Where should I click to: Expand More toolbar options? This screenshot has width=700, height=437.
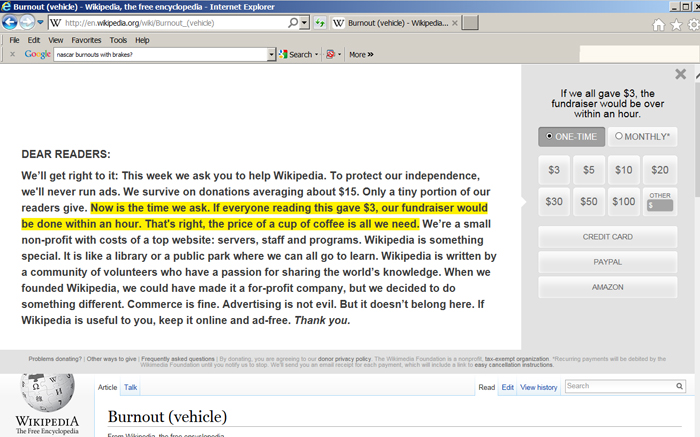pos(361,54)
